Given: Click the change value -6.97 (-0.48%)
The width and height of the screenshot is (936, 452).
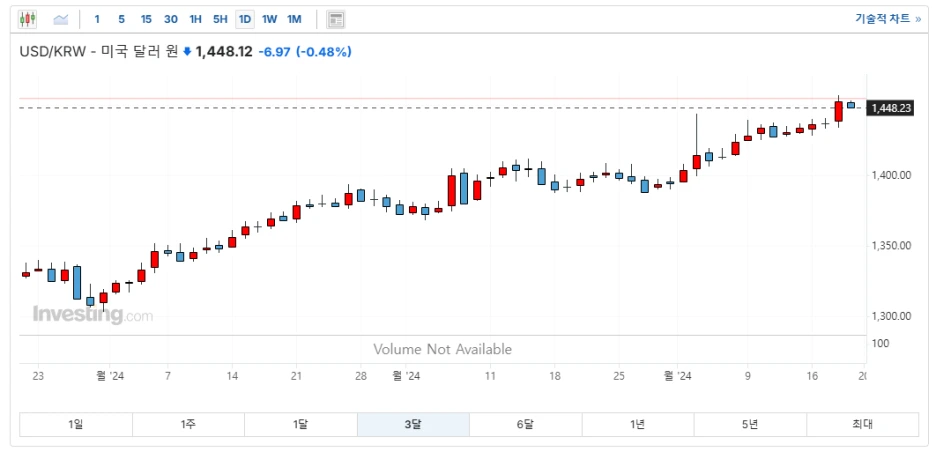Looking at the screenshot, I should click(305, 52).
